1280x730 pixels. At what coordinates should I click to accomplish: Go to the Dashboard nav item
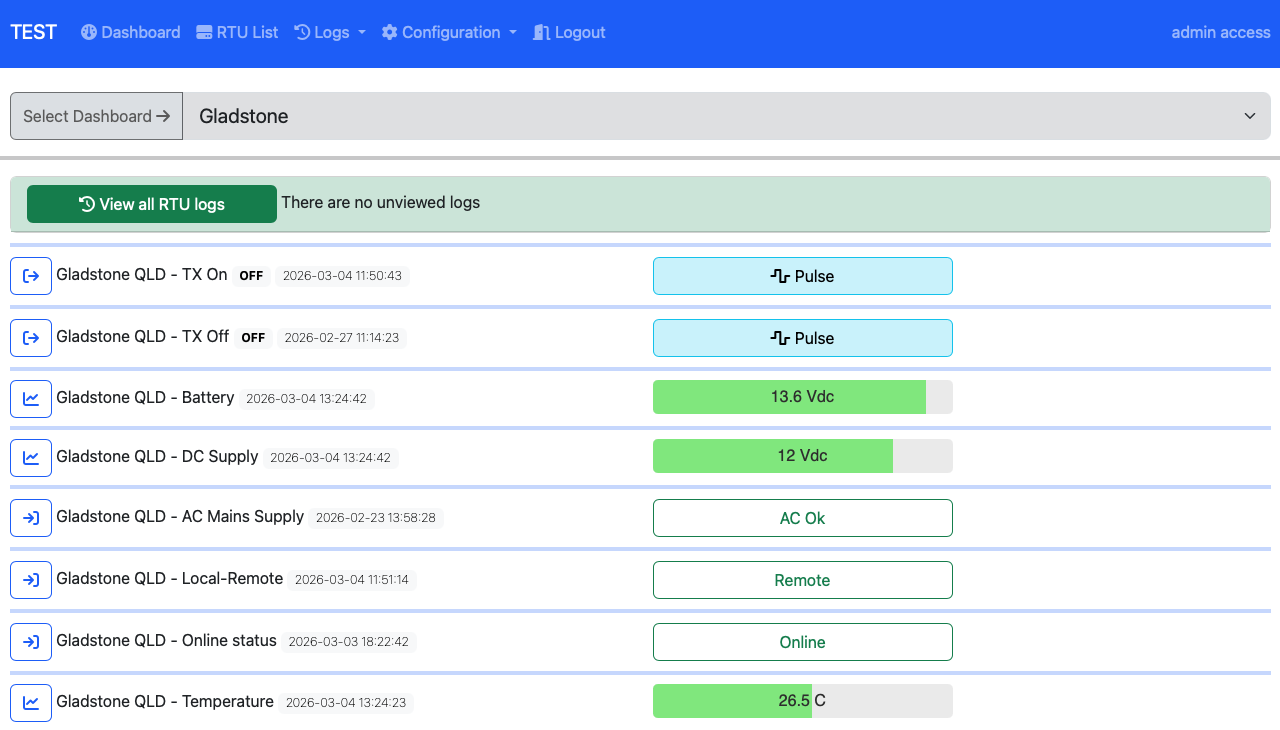[x=130, y=32]
